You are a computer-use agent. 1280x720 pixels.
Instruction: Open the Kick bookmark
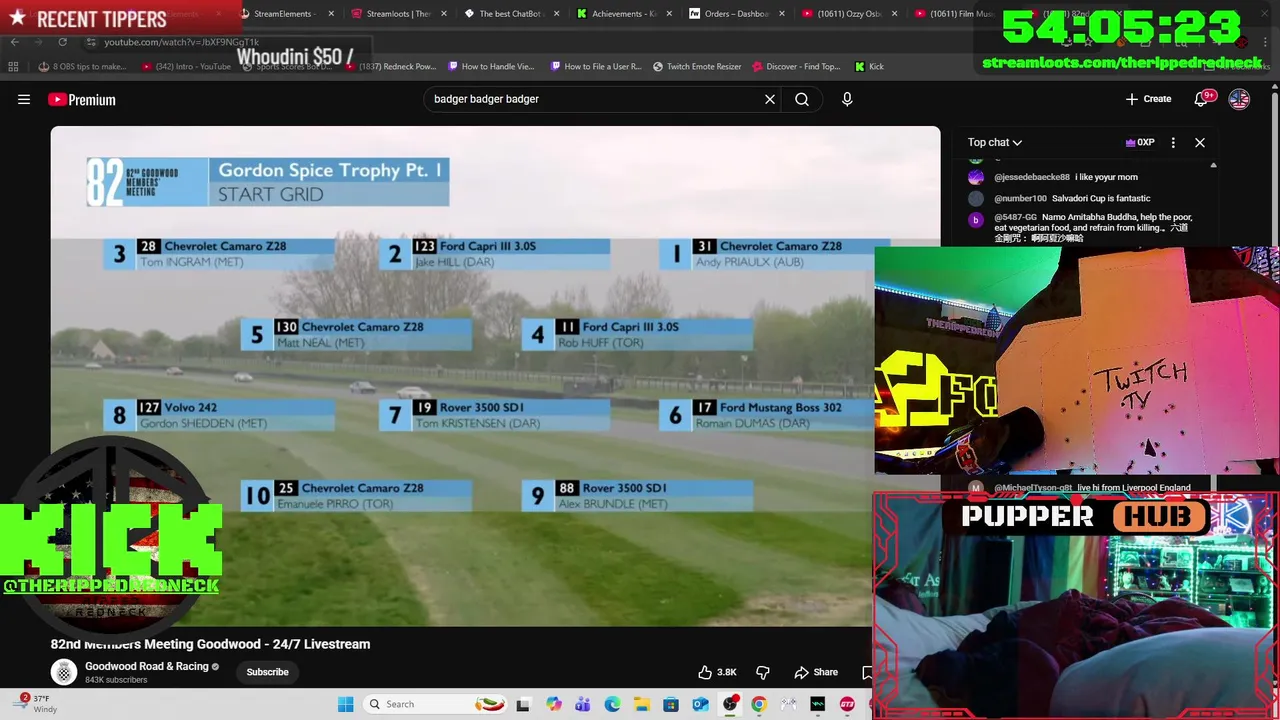point(869,66)
